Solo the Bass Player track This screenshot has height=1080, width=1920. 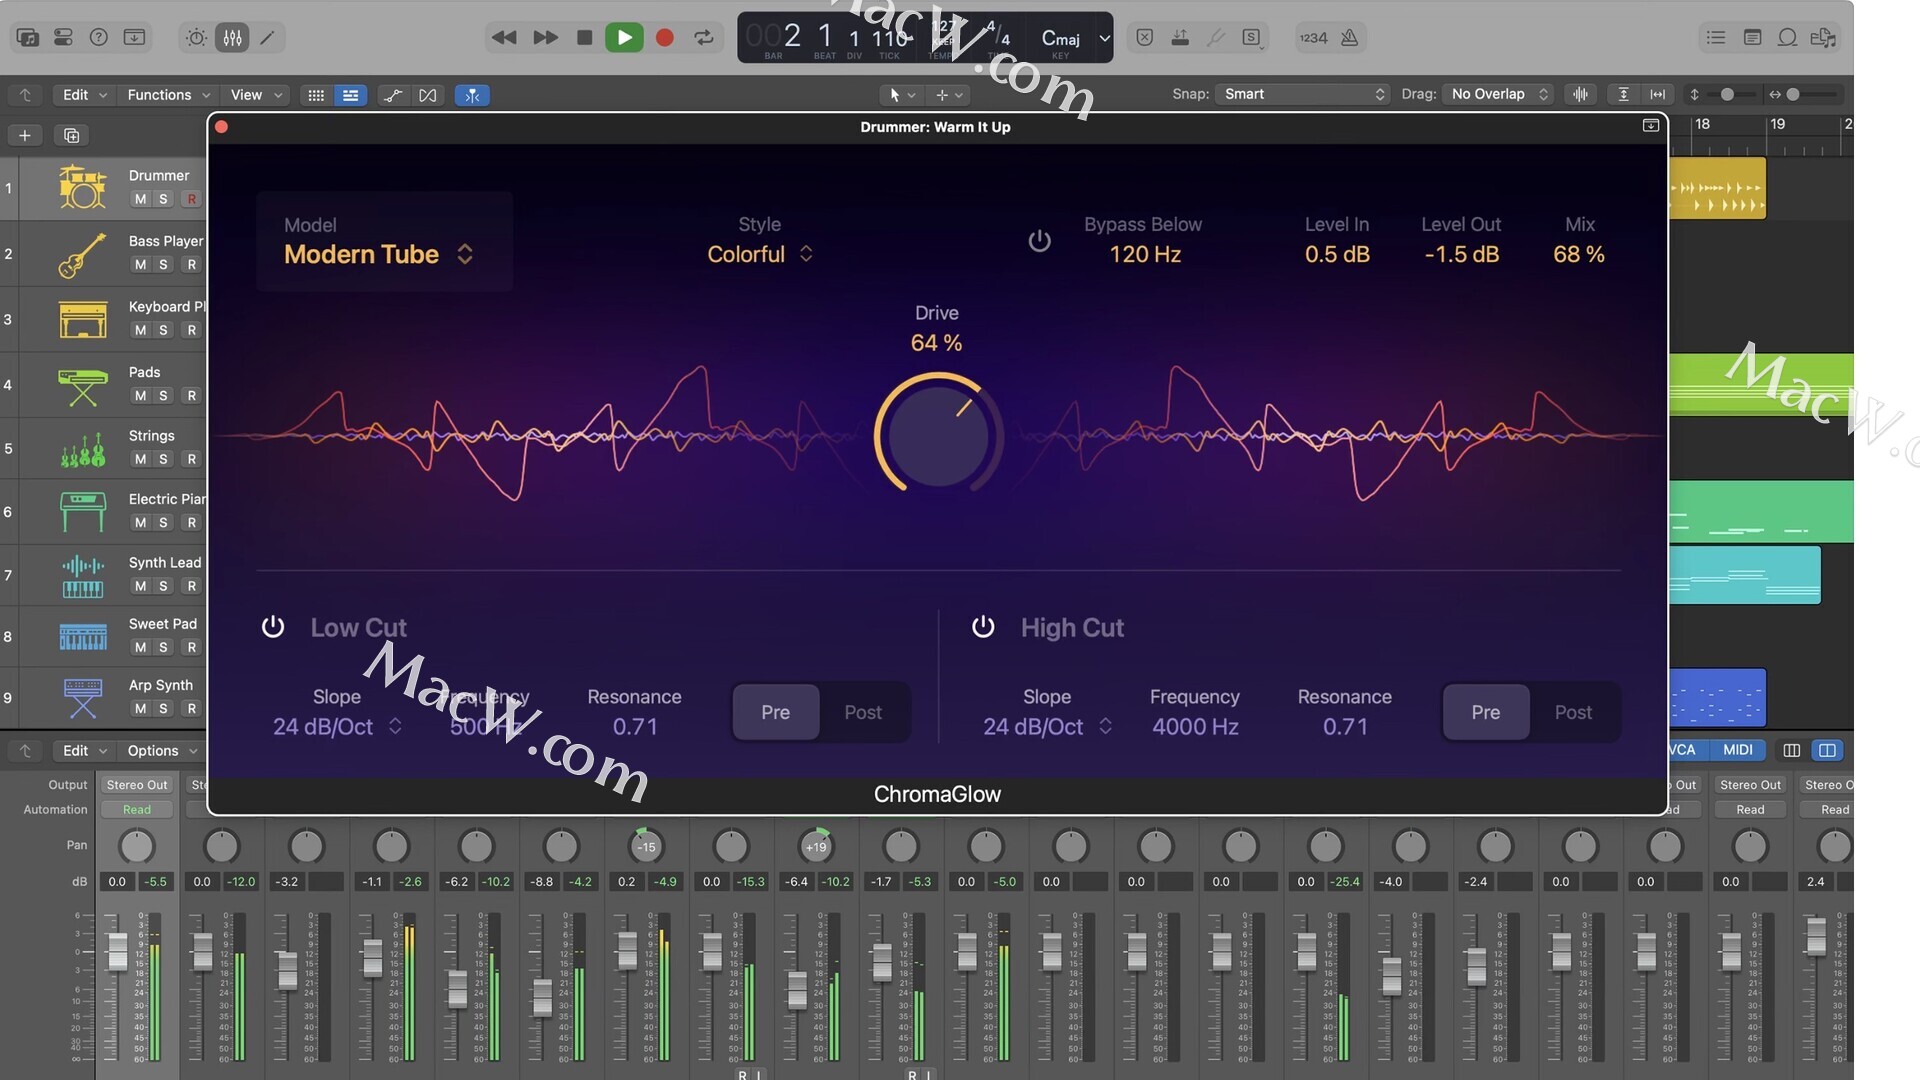(164, 264)
